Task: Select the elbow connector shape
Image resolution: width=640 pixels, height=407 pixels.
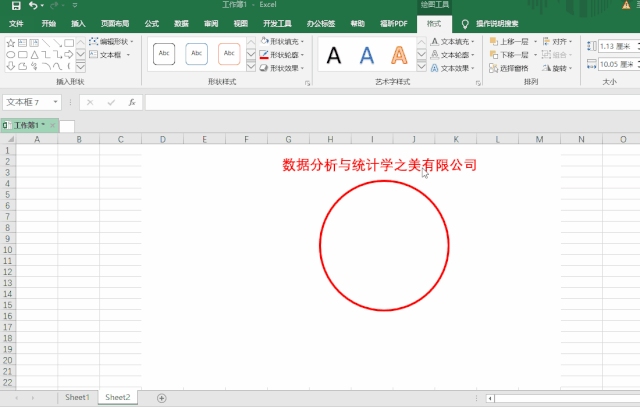Action: point(46,54)
